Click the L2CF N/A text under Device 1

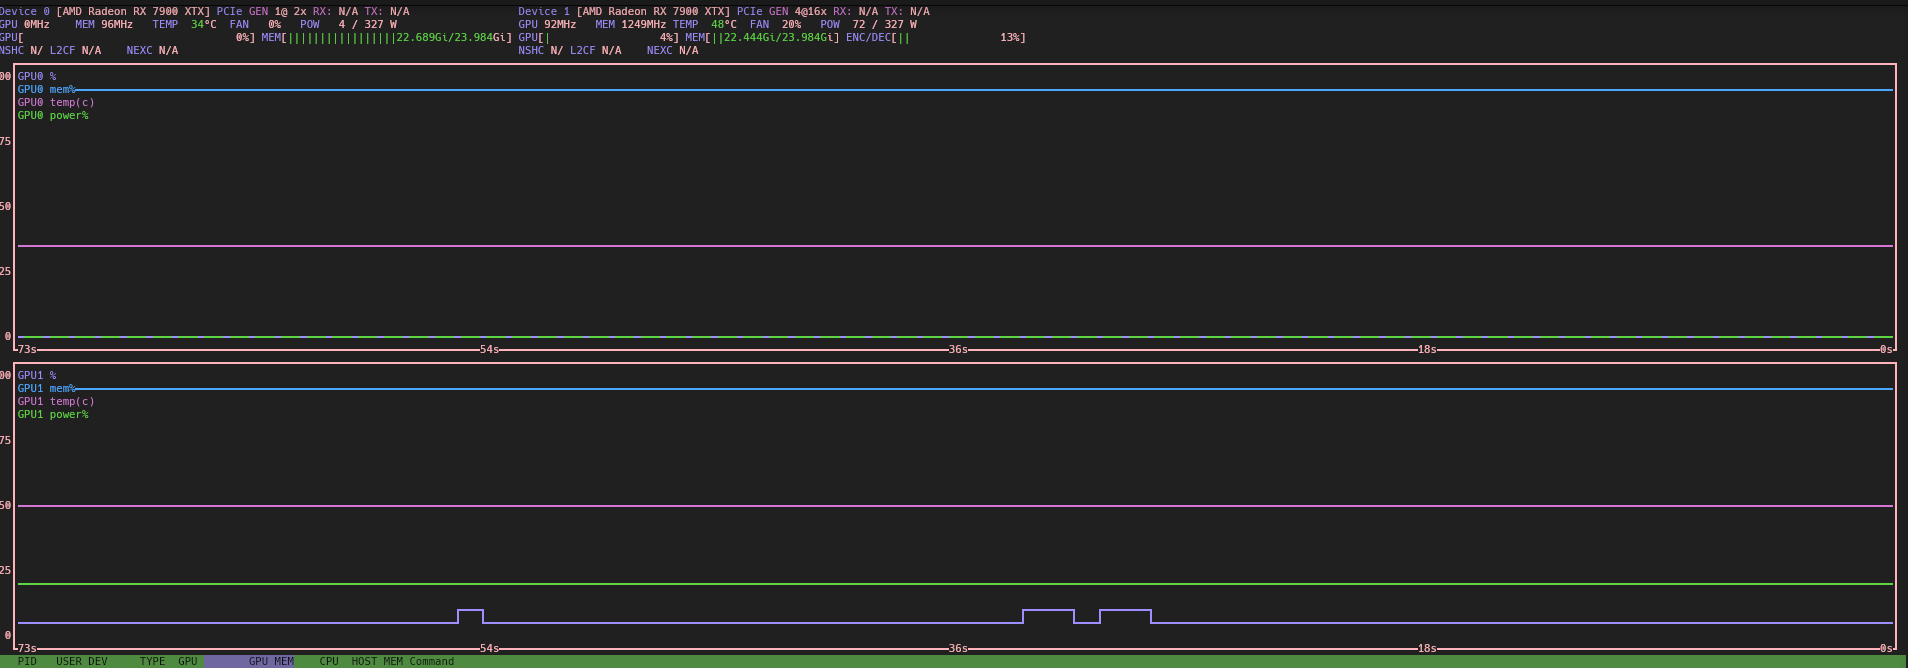[595, 50]
